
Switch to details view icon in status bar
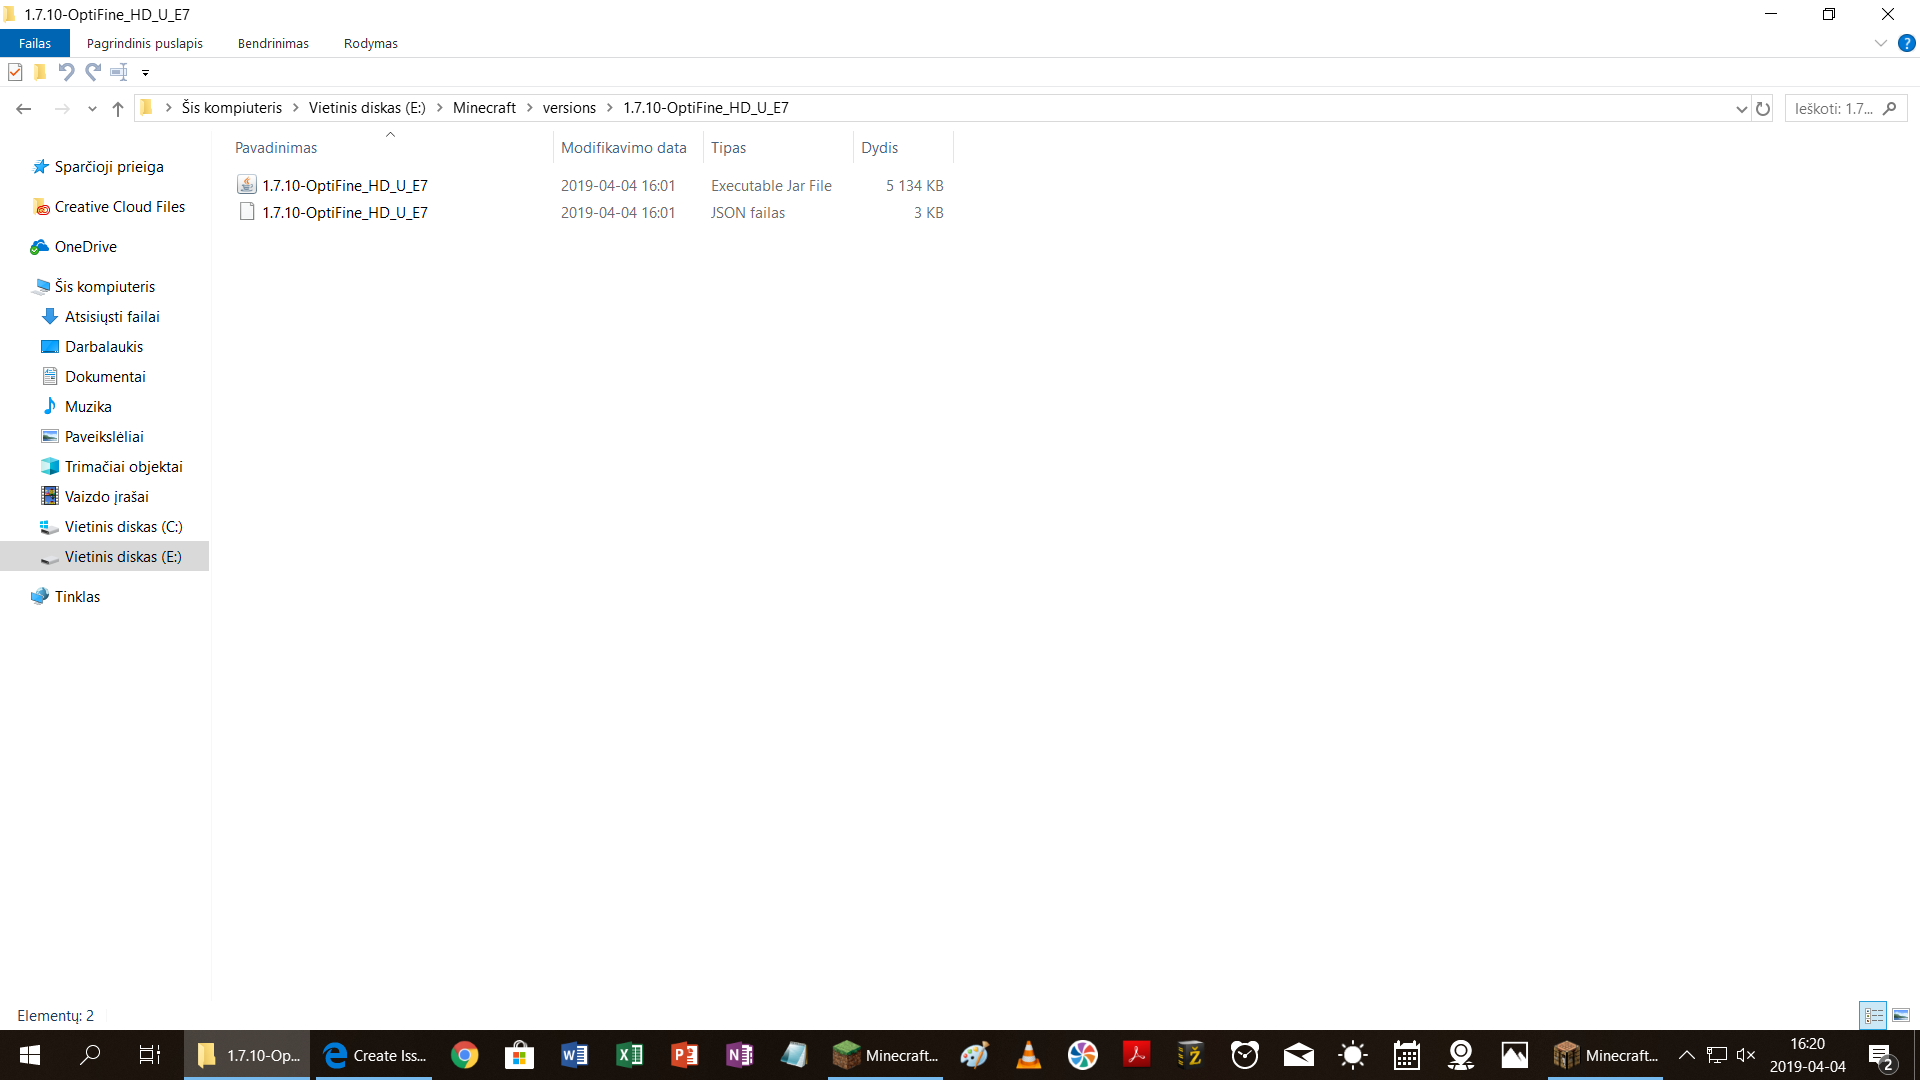click(x=1873, y=1016)
